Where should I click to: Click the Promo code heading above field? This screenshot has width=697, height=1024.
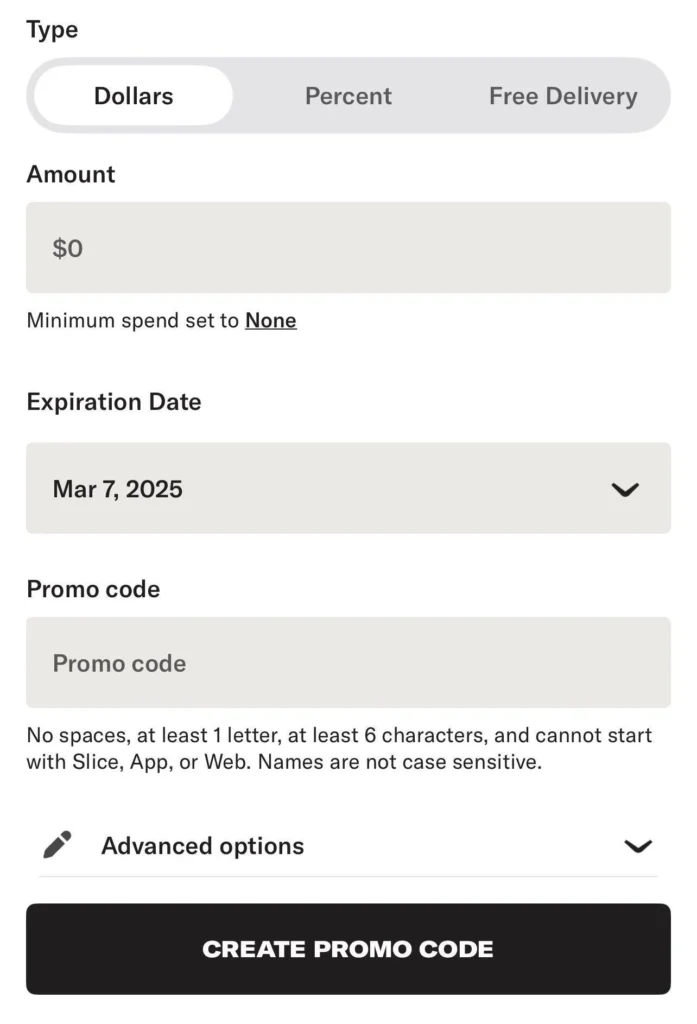93,589
